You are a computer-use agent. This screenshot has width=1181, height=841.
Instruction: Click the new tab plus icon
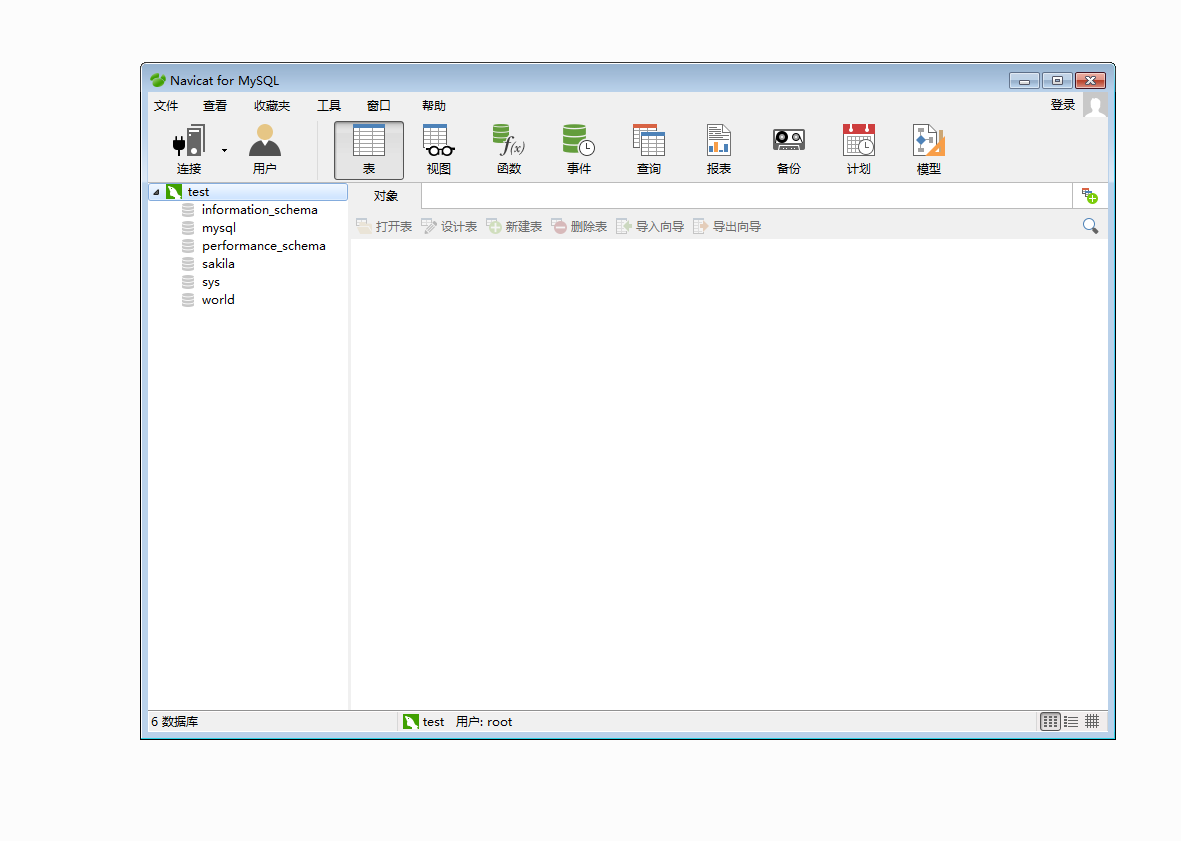coord(1089,196)
